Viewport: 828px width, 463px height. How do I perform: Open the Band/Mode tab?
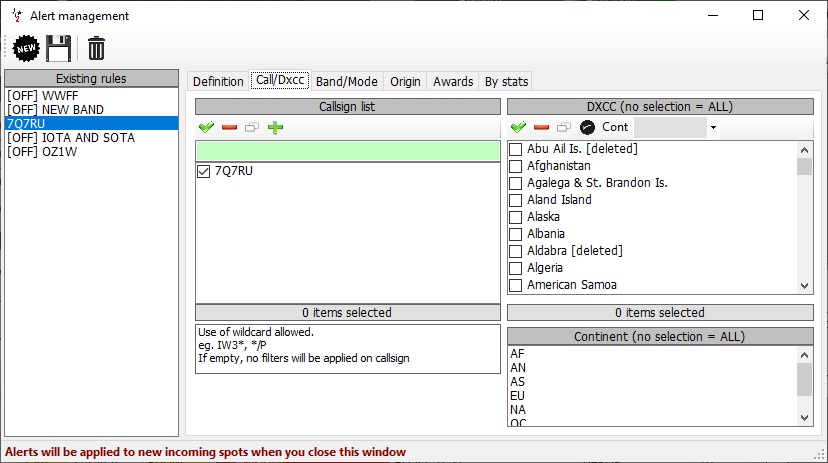click(x=346, y=82)
